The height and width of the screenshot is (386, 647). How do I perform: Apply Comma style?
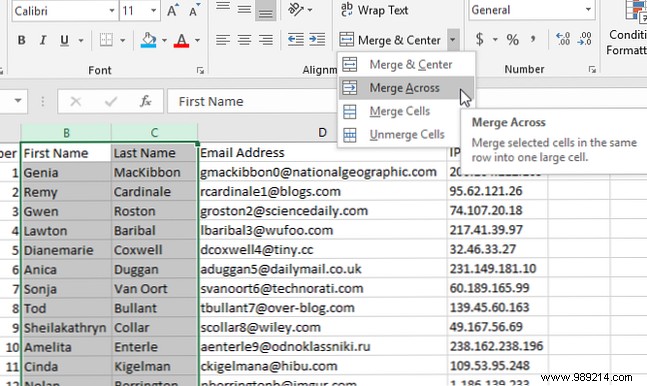(x=533, y=40)
